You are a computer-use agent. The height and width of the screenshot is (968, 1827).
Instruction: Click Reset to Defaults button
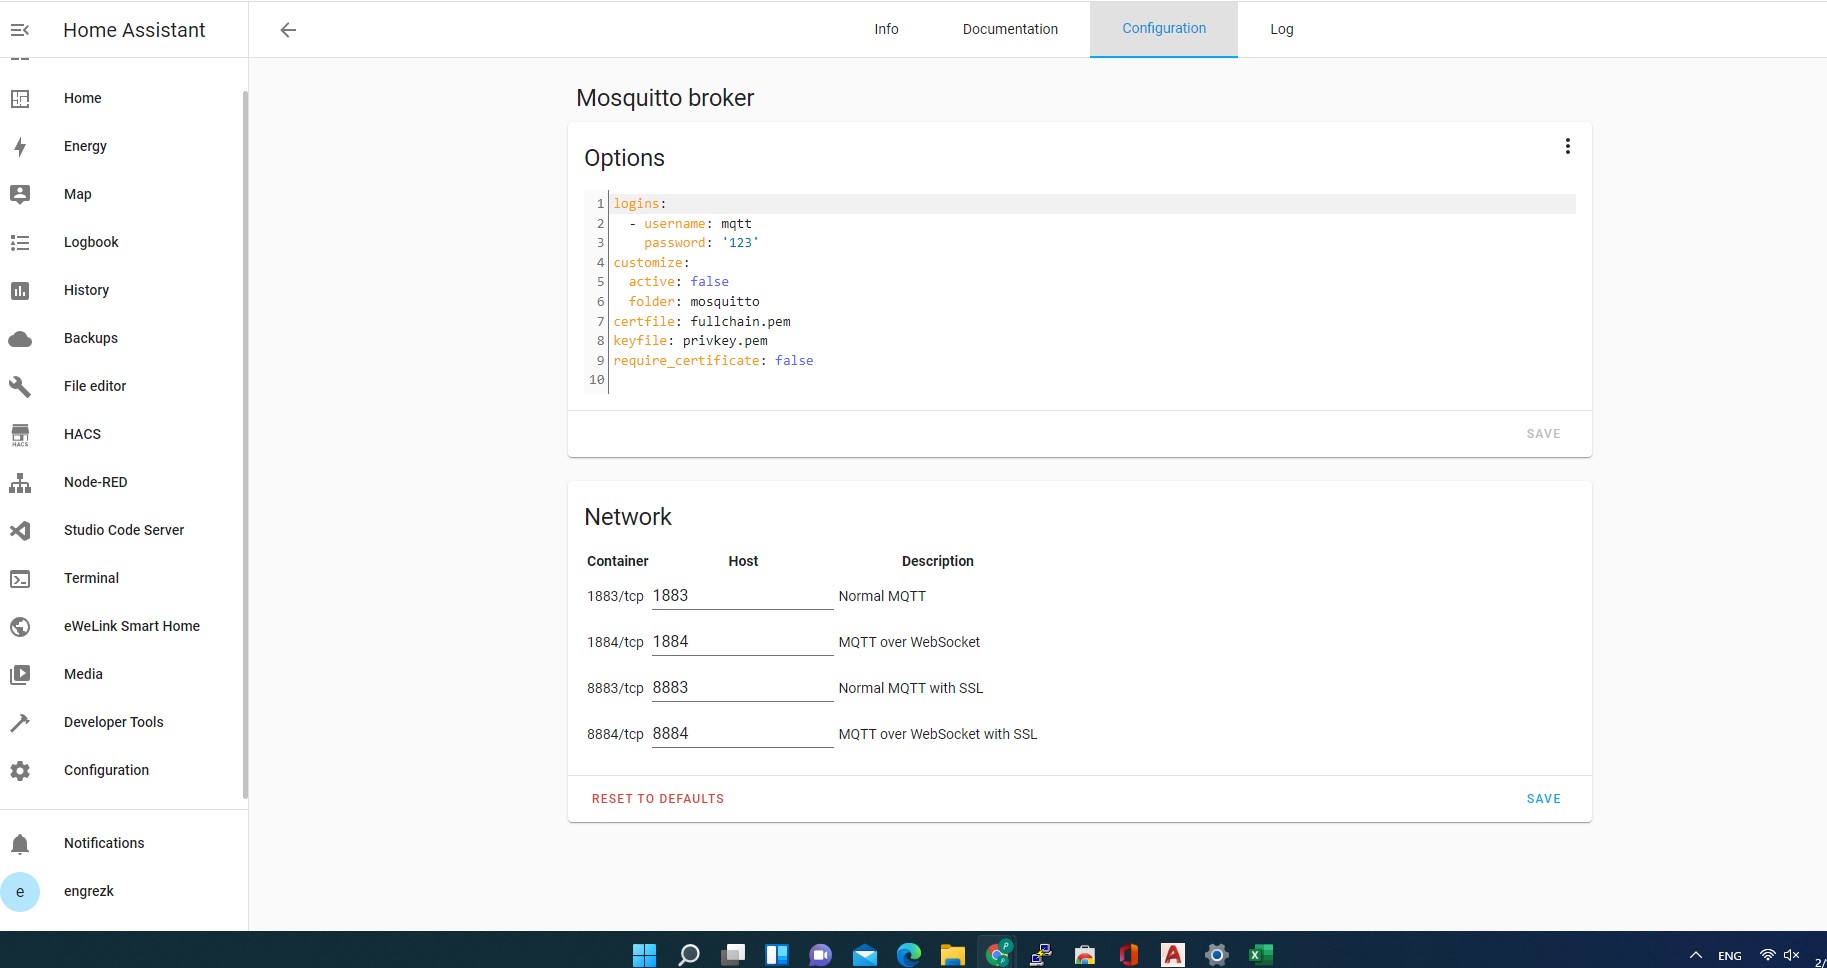tap(657, 799)
